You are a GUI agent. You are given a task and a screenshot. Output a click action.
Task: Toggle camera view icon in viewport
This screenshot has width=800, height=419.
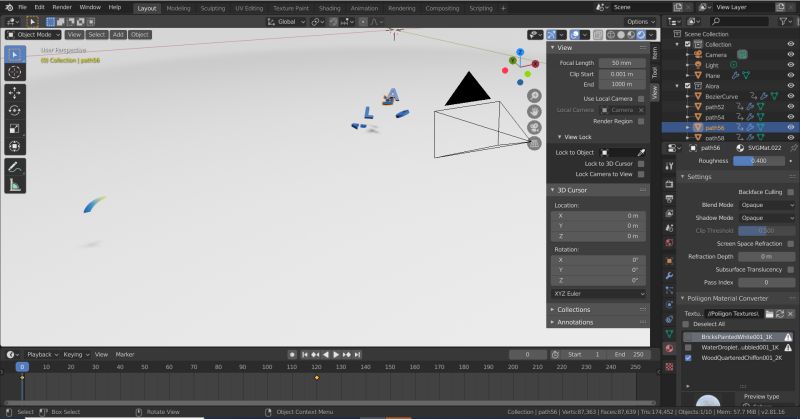coord(534,127)
